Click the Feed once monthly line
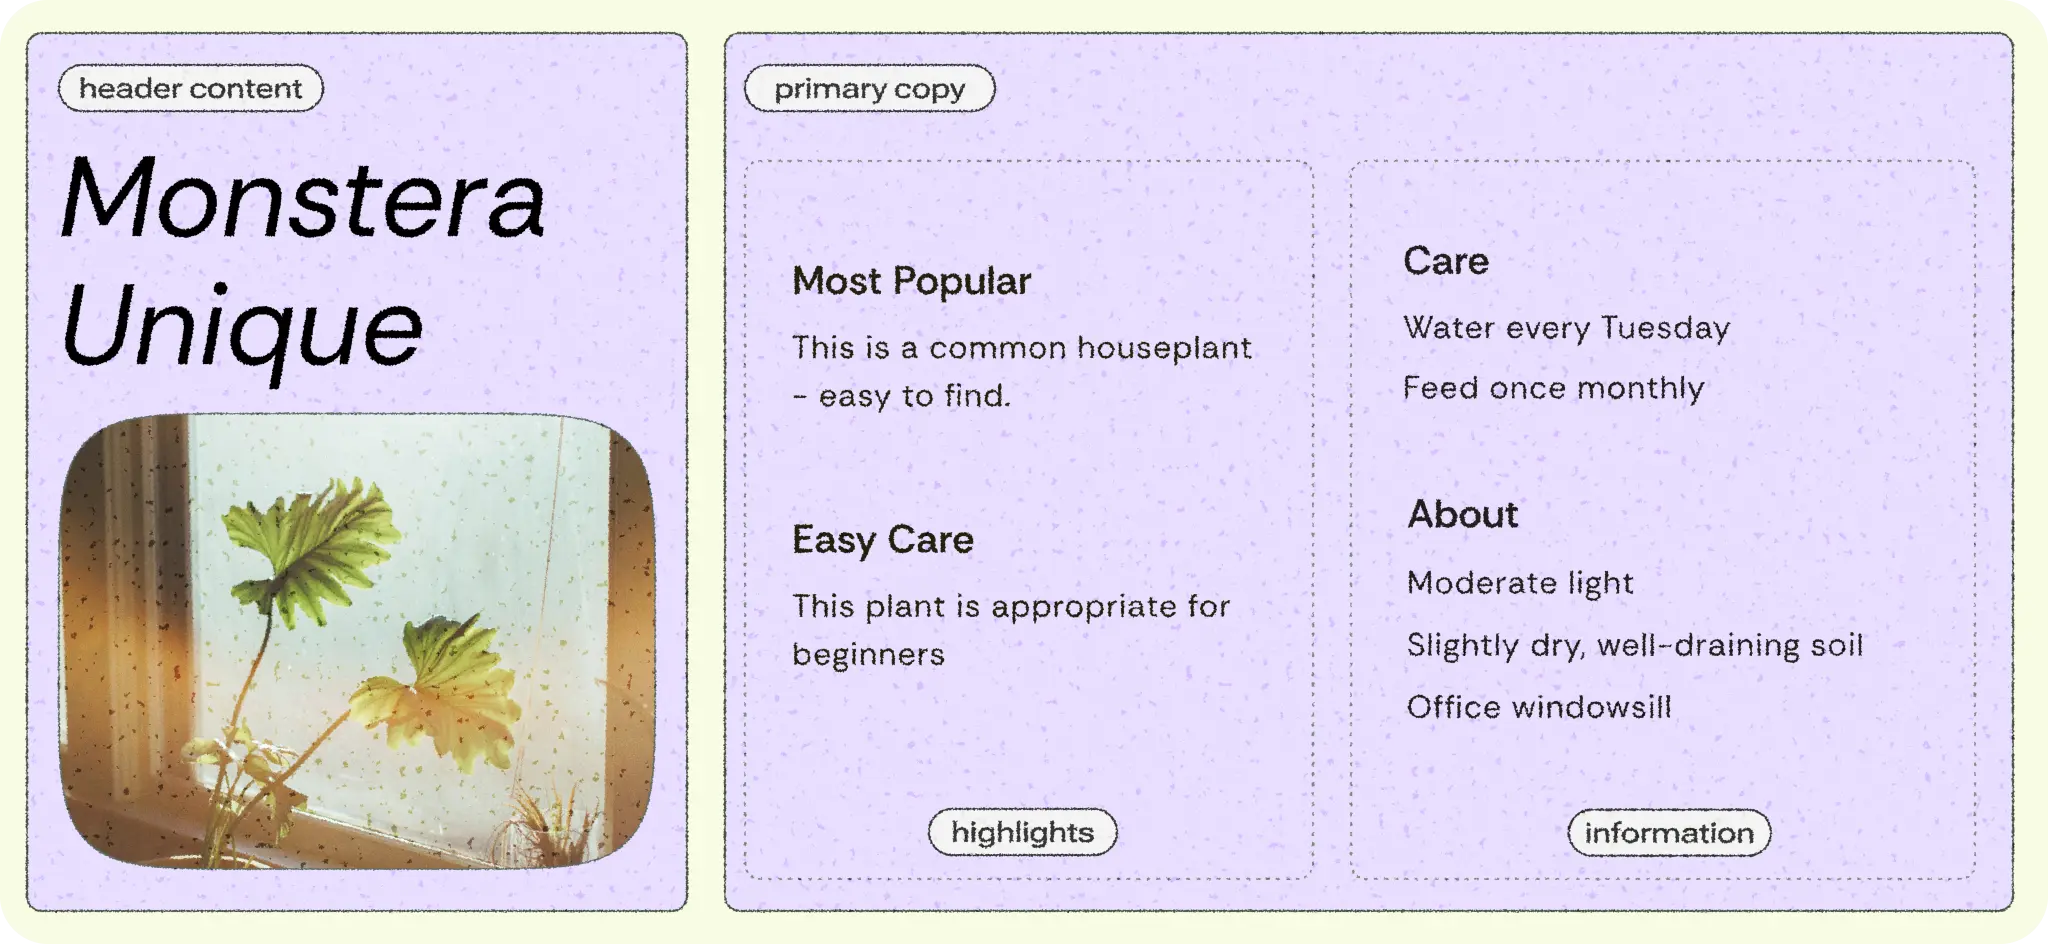The image size is (2048, 944). [x=1554, y=388]
